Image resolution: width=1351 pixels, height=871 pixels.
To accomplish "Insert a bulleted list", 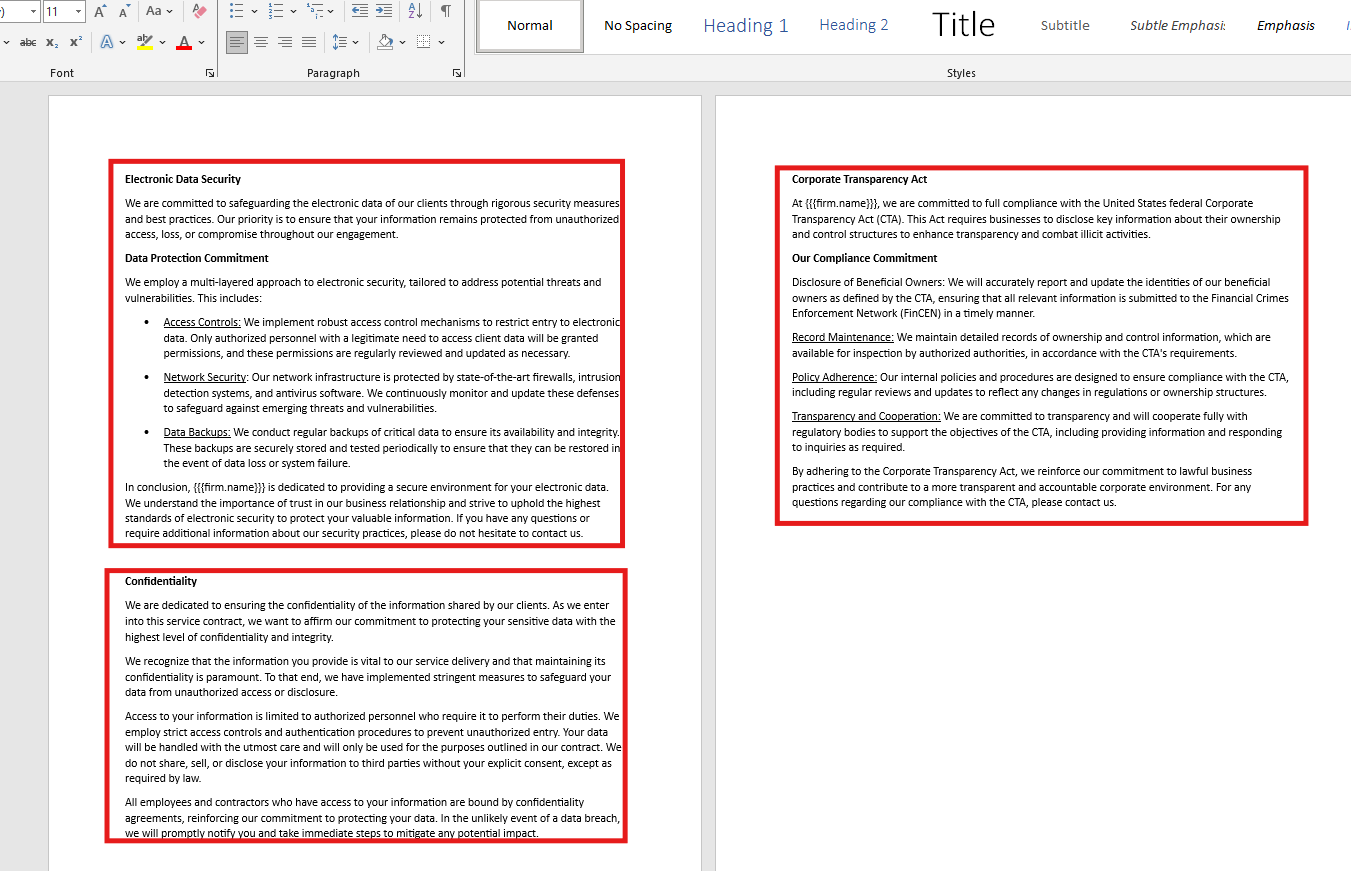I will (x=236, y=11).
